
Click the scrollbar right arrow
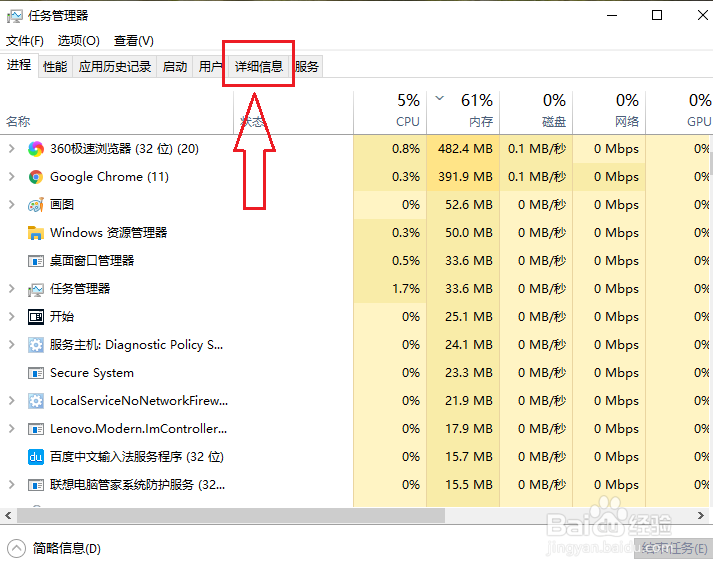coord(701,516)
